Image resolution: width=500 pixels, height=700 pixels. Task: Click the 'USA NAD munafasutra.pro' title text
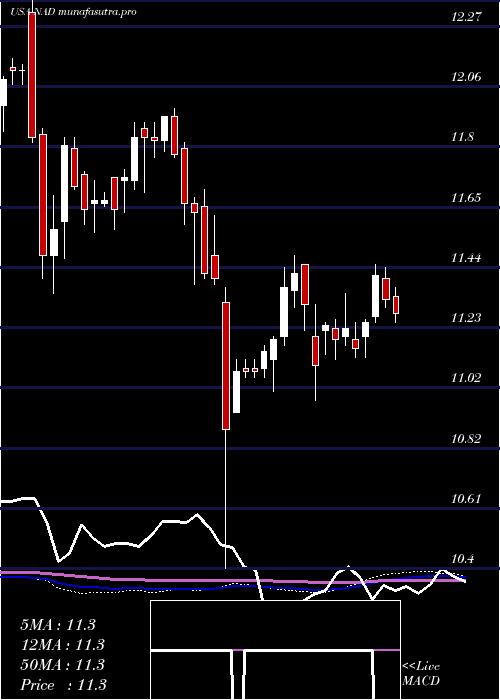click(x=73, y=12)
